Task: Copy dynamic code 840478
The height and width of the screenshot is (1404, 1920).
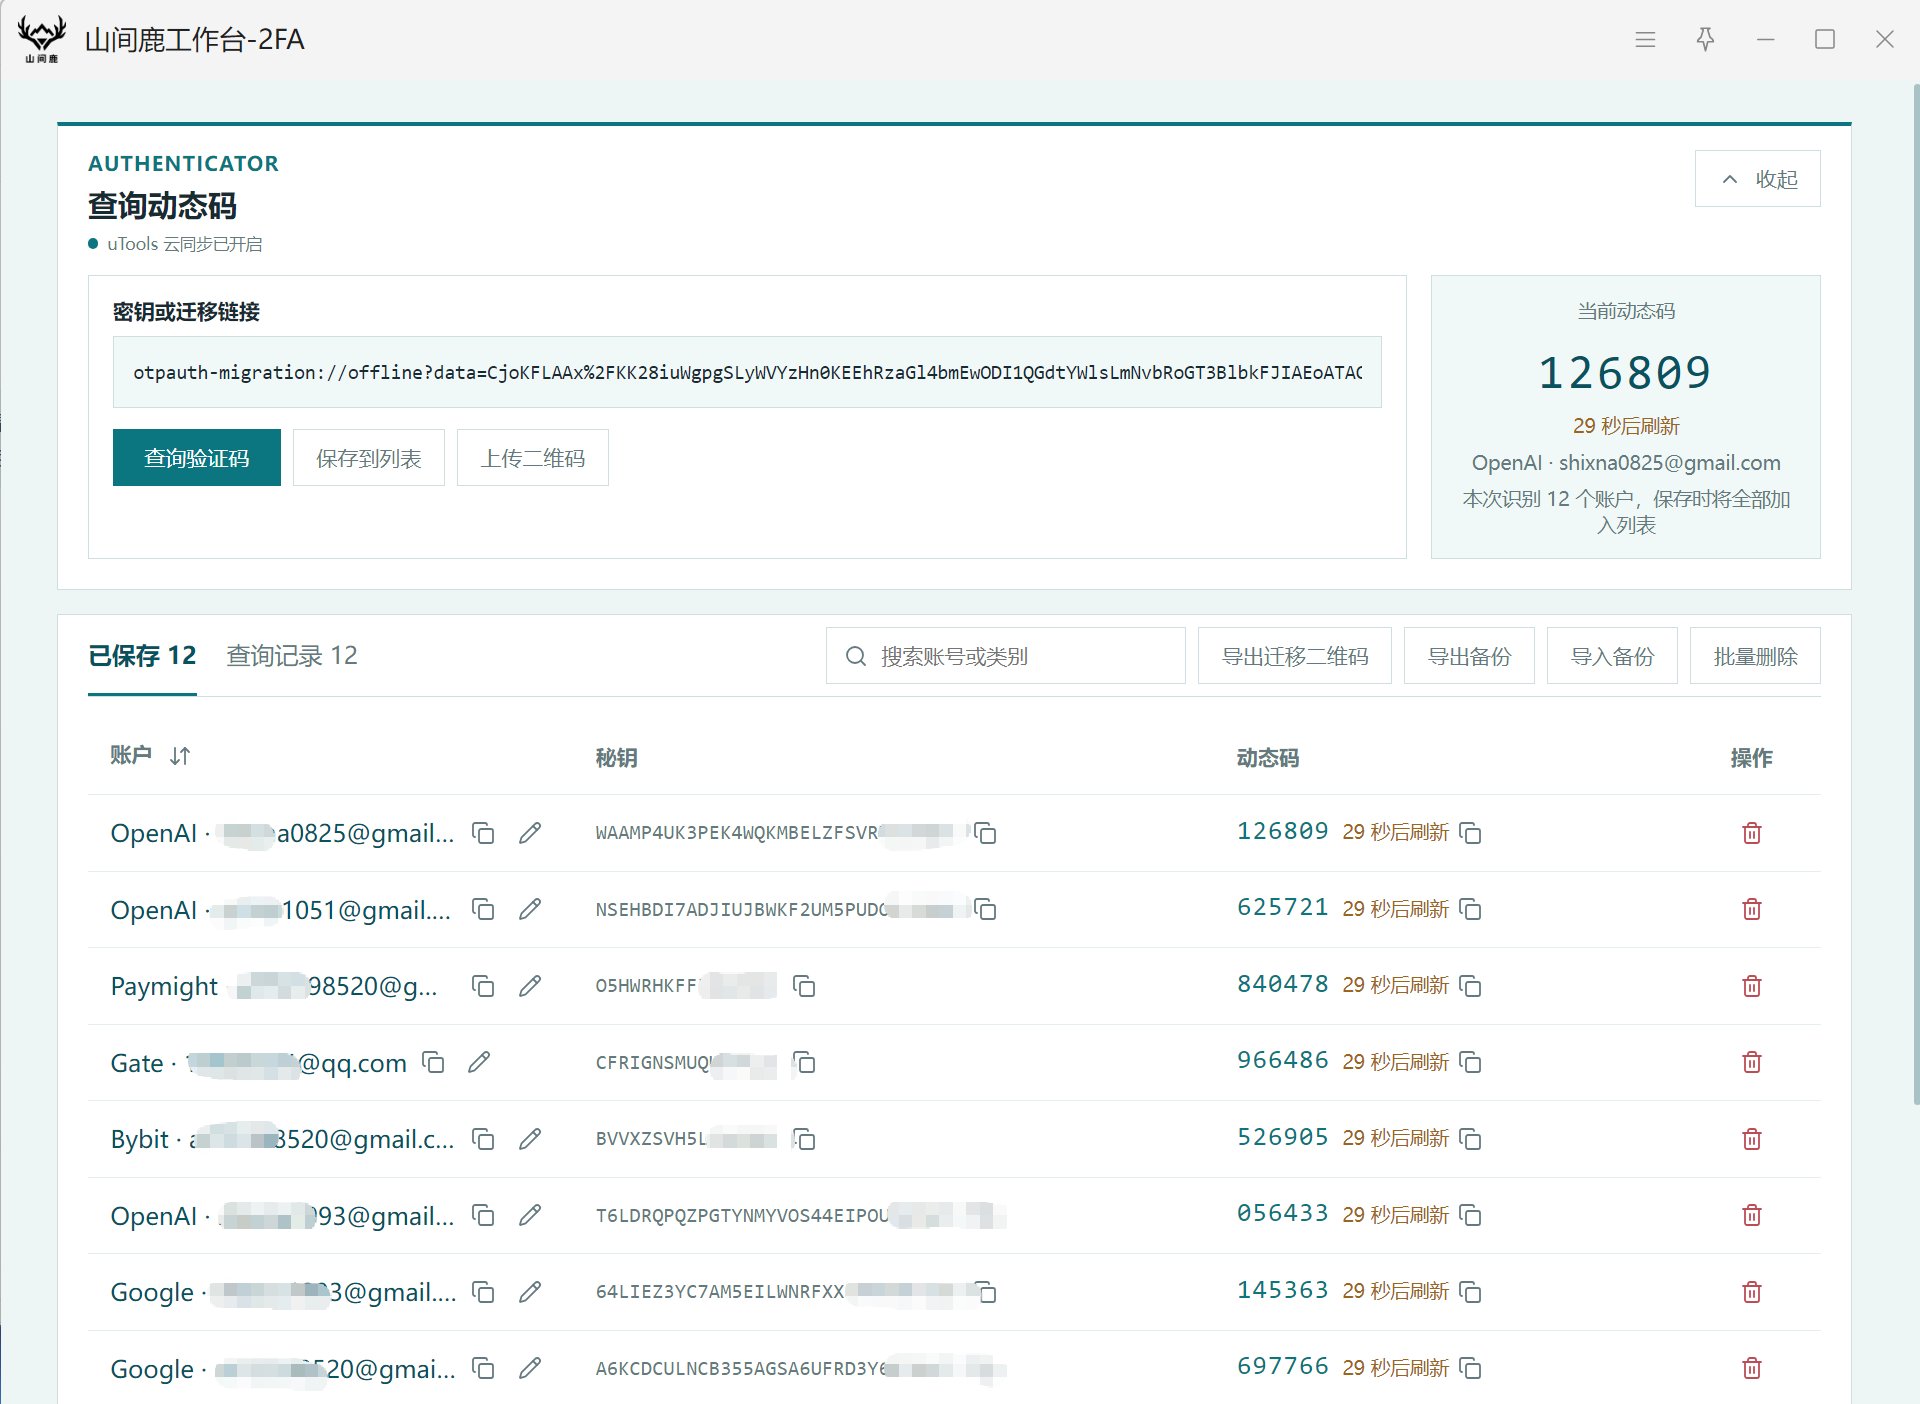Action: click(x=1470, y=986)
